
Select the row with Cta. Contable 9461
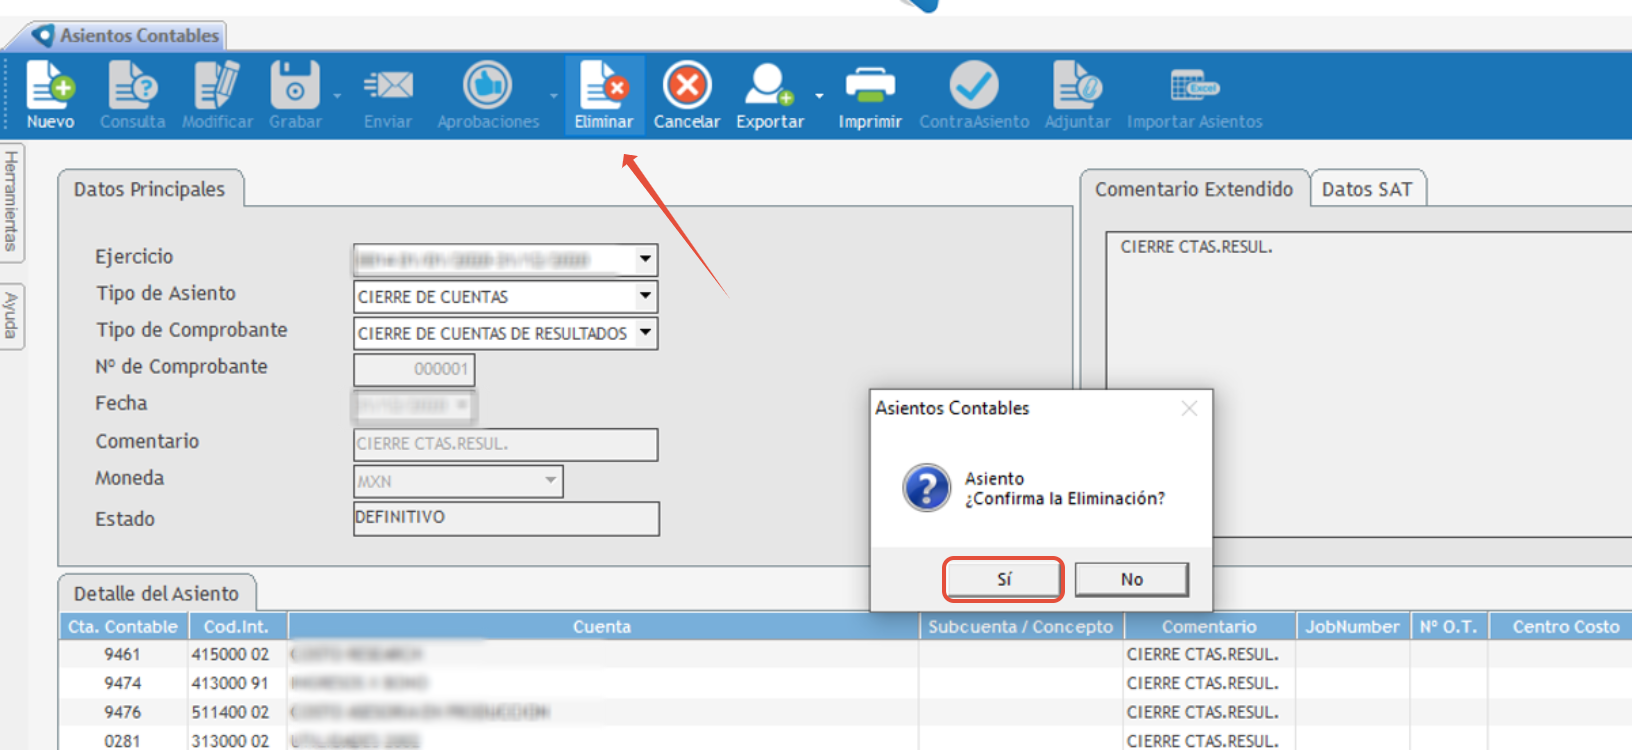pos(845,654)
